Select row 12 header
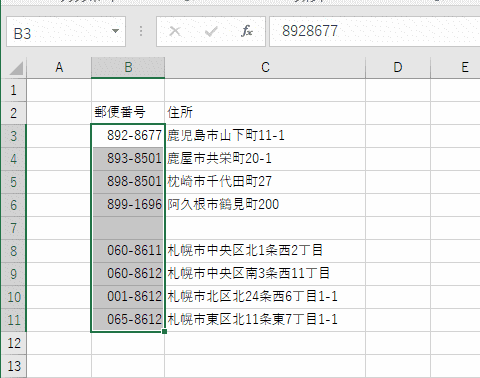480x378 pixels. point(13,343)
